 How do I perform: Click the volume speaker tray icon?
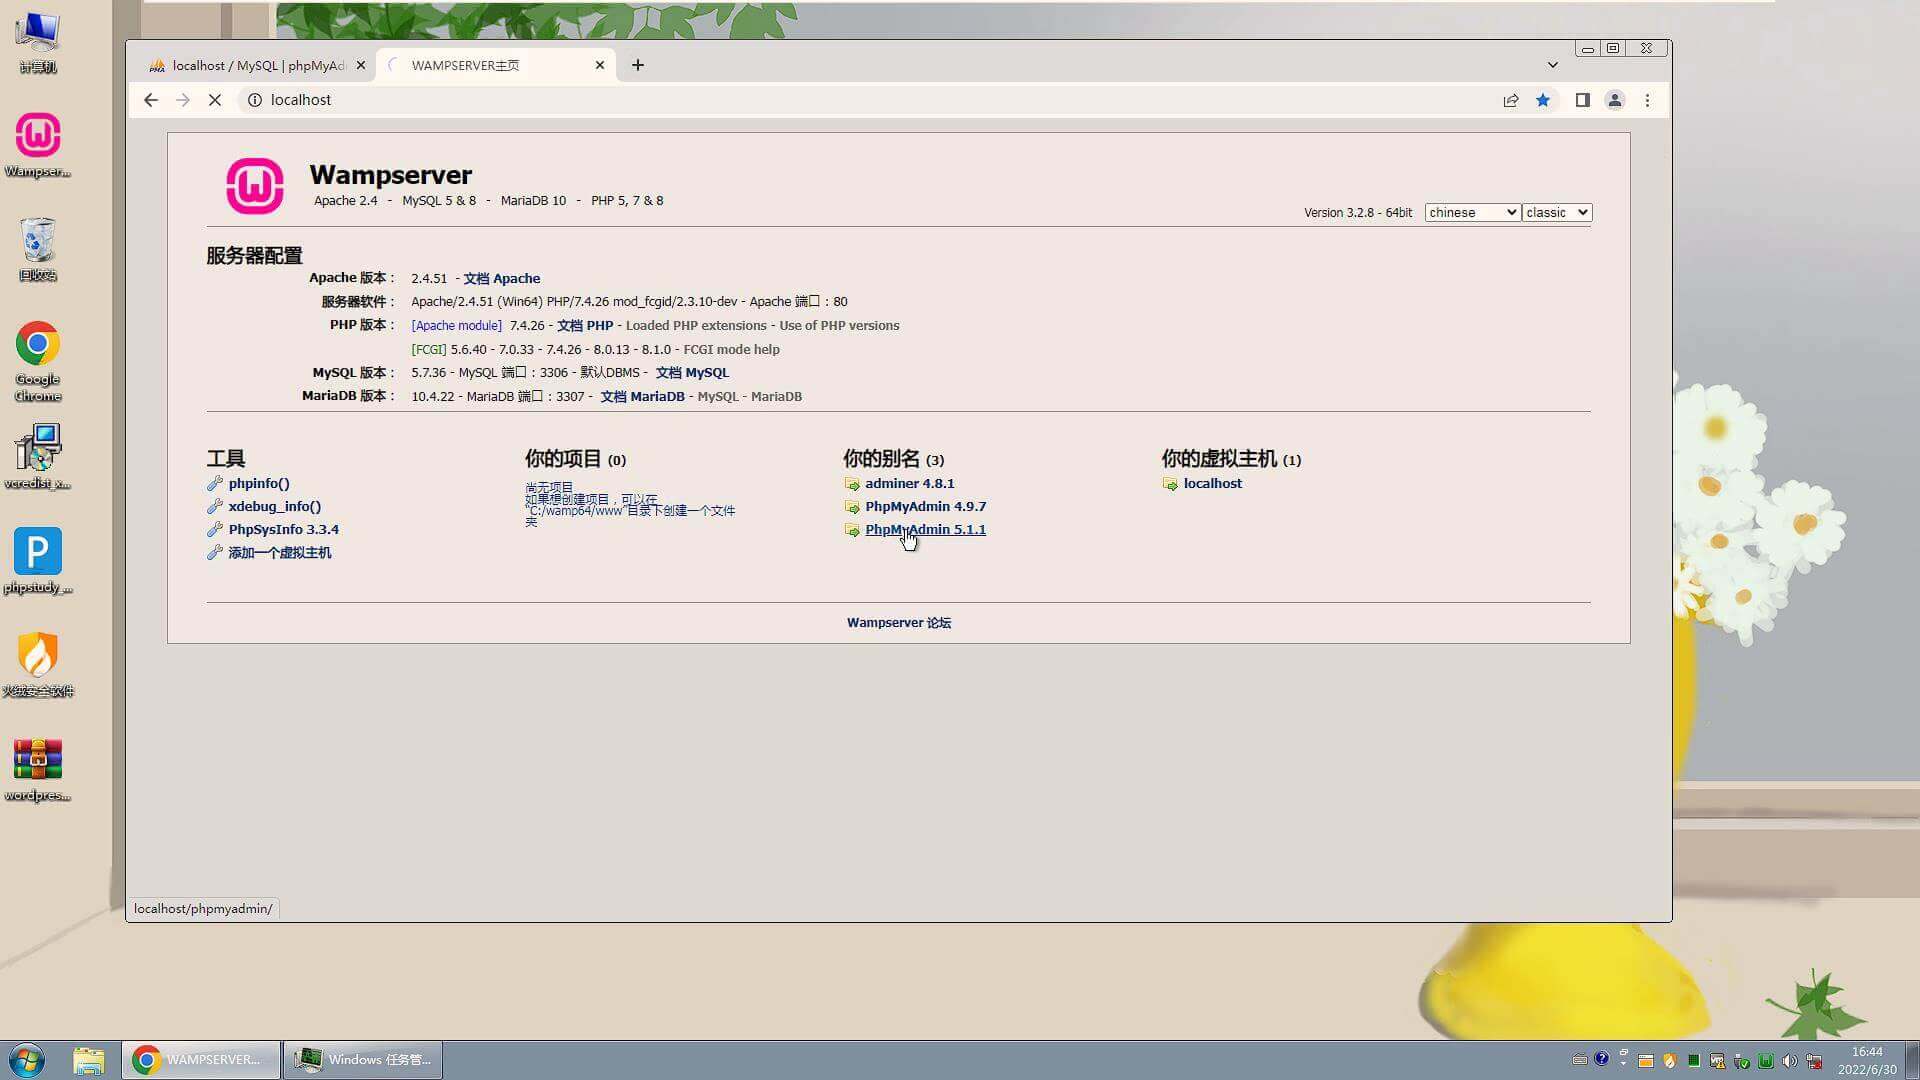1790,1061
